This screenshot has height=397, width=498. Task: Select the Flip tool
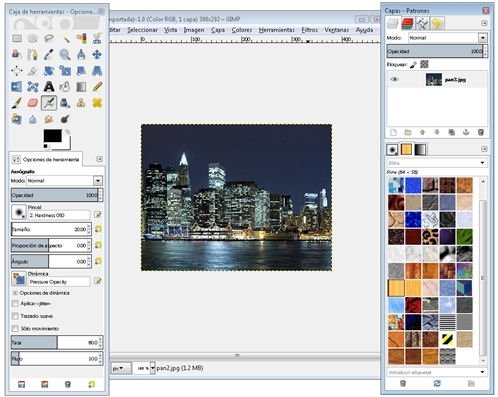pos(17,87)
